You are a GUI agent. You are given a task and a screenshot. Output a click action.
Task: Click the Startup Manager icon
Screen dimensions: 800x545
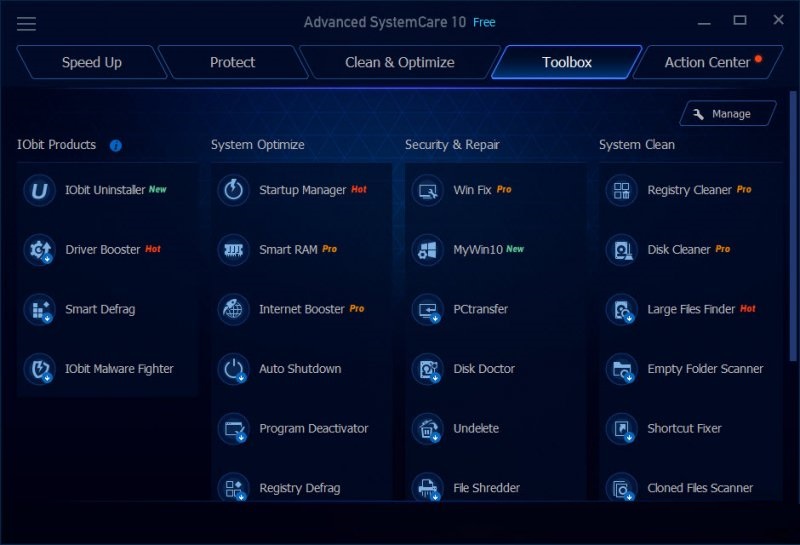pyautogui.click(x=233, y=190)
